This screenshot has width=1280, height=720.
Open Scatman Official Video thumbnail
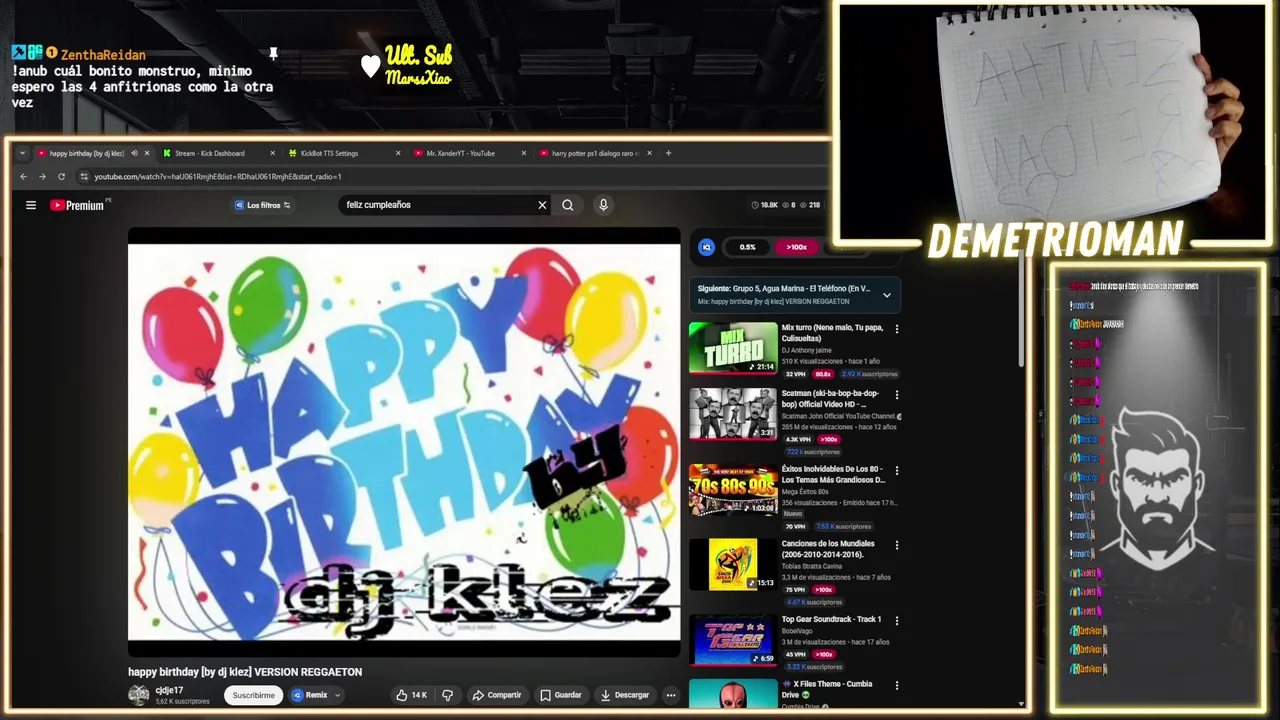pyautogui.click(x=733, y=414)
